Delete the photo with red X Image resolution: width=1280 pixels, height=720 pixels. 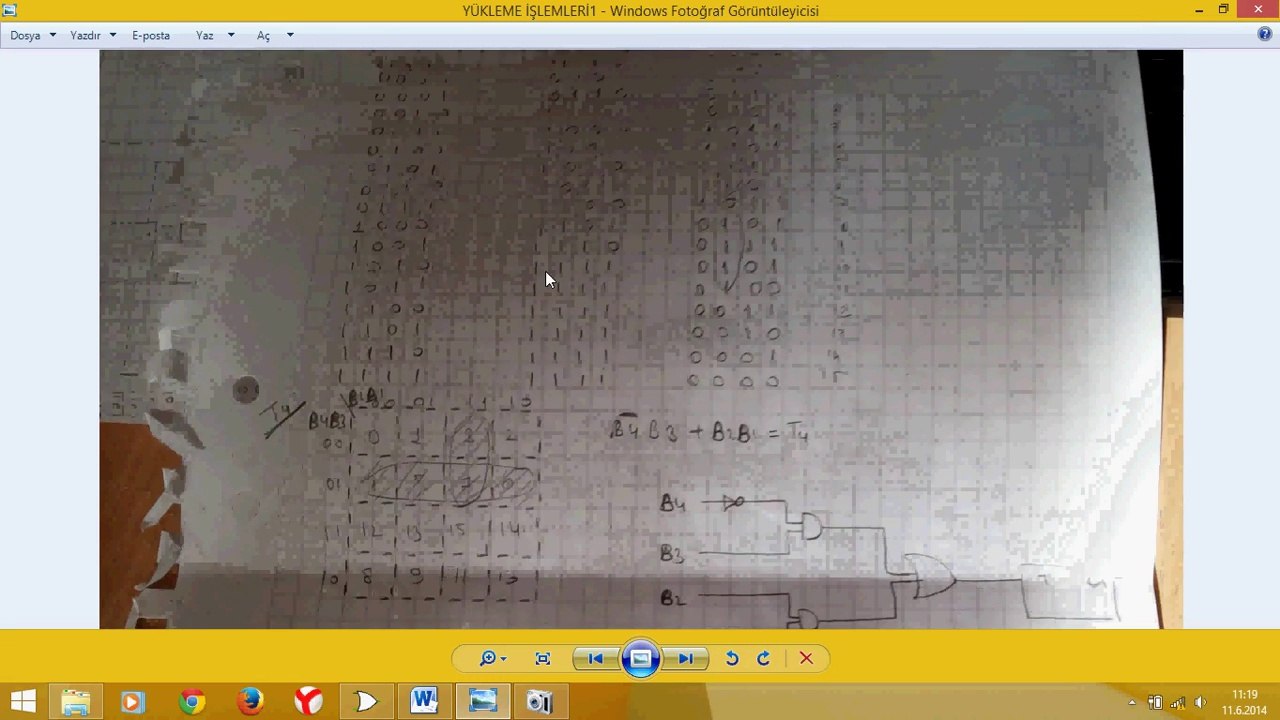coord(806,658)
